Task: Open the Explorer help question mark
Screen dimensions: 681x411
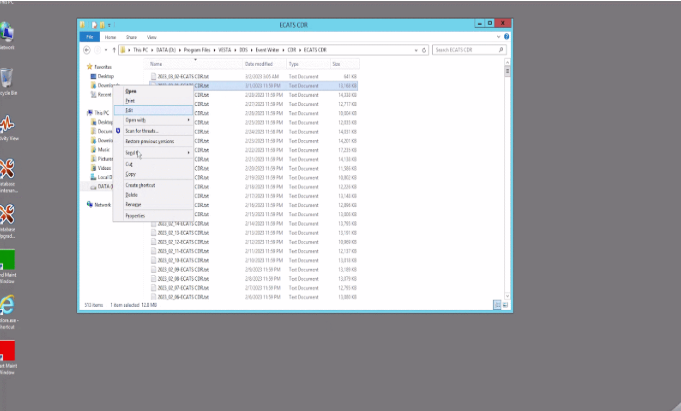Action: coord(506,37)
